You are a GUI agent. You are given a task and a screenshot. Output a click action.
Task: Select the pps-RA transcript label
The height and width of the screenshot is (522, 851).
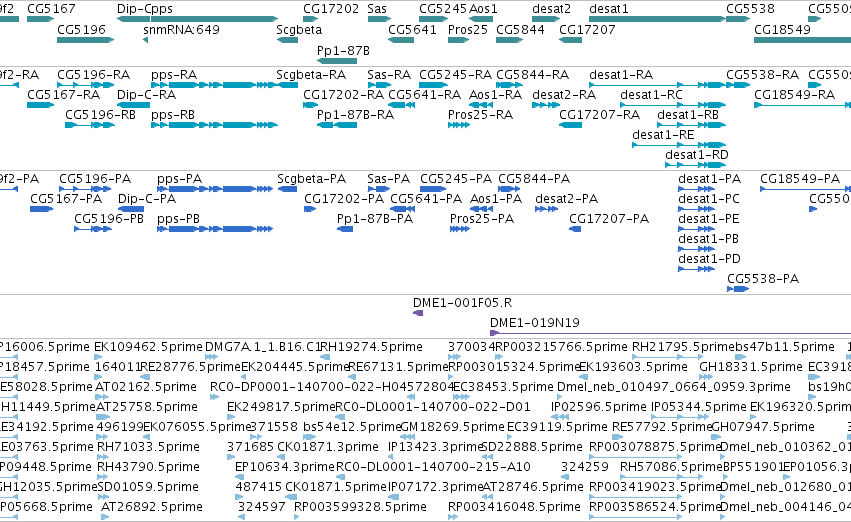coord(174,74)
